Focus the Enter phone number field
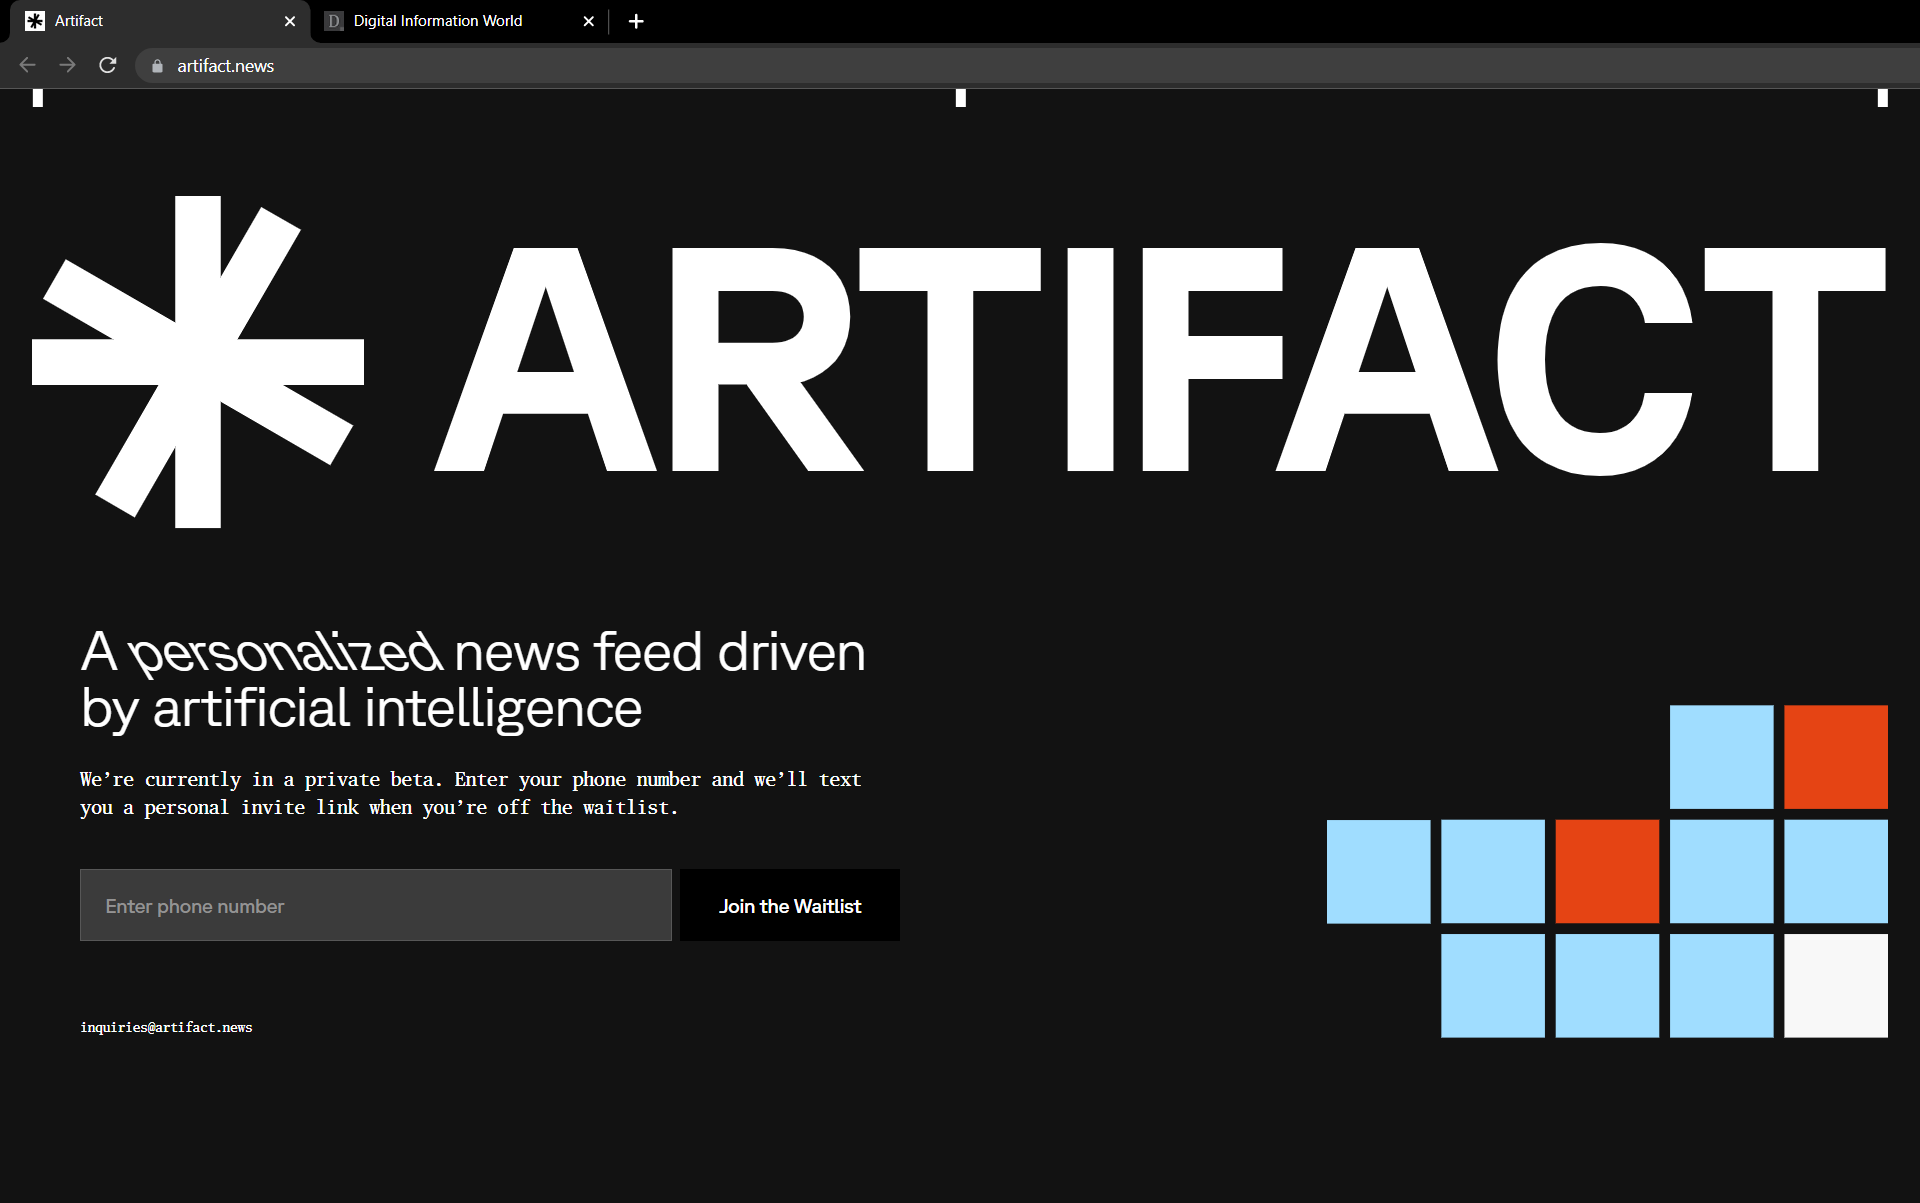 point(375,905)
